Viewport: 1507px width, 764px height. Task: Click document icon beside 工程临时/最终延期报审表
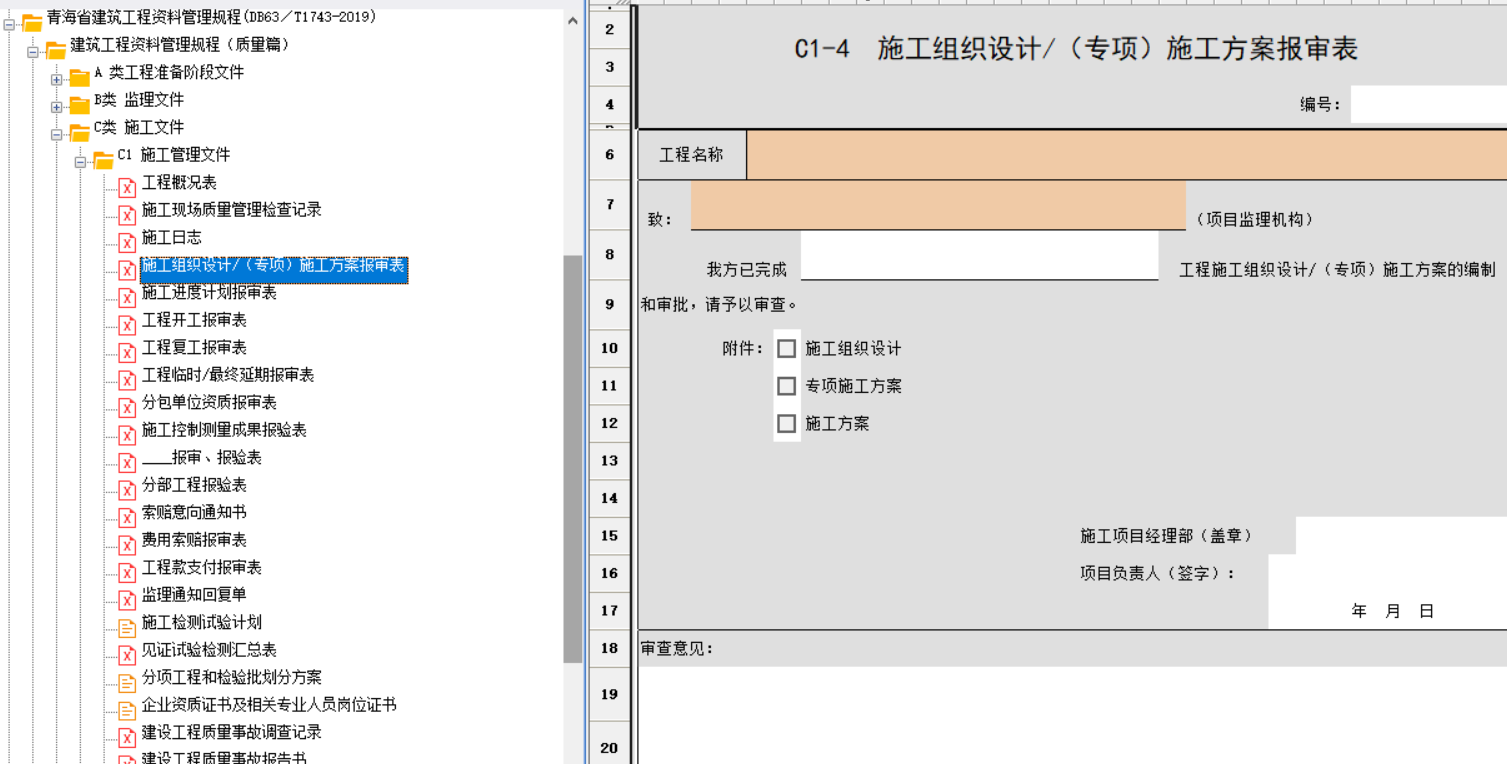pos(127,379)
